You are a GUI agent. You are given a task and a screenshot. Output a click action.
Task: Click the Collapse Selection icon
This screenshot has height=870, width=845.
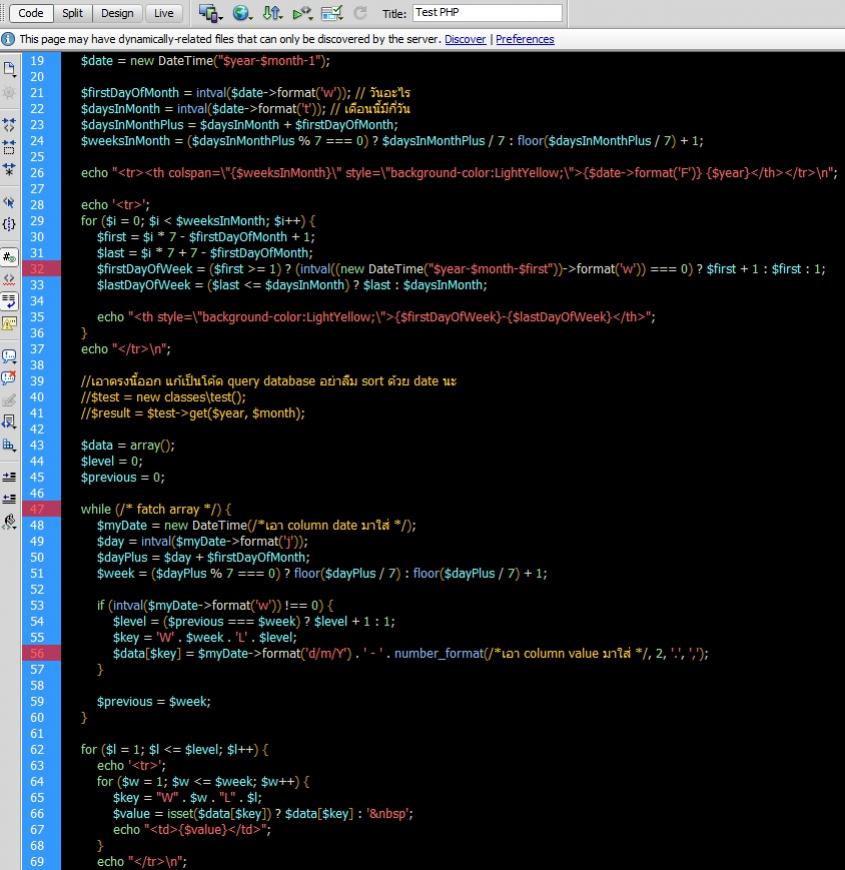[10, 147]
